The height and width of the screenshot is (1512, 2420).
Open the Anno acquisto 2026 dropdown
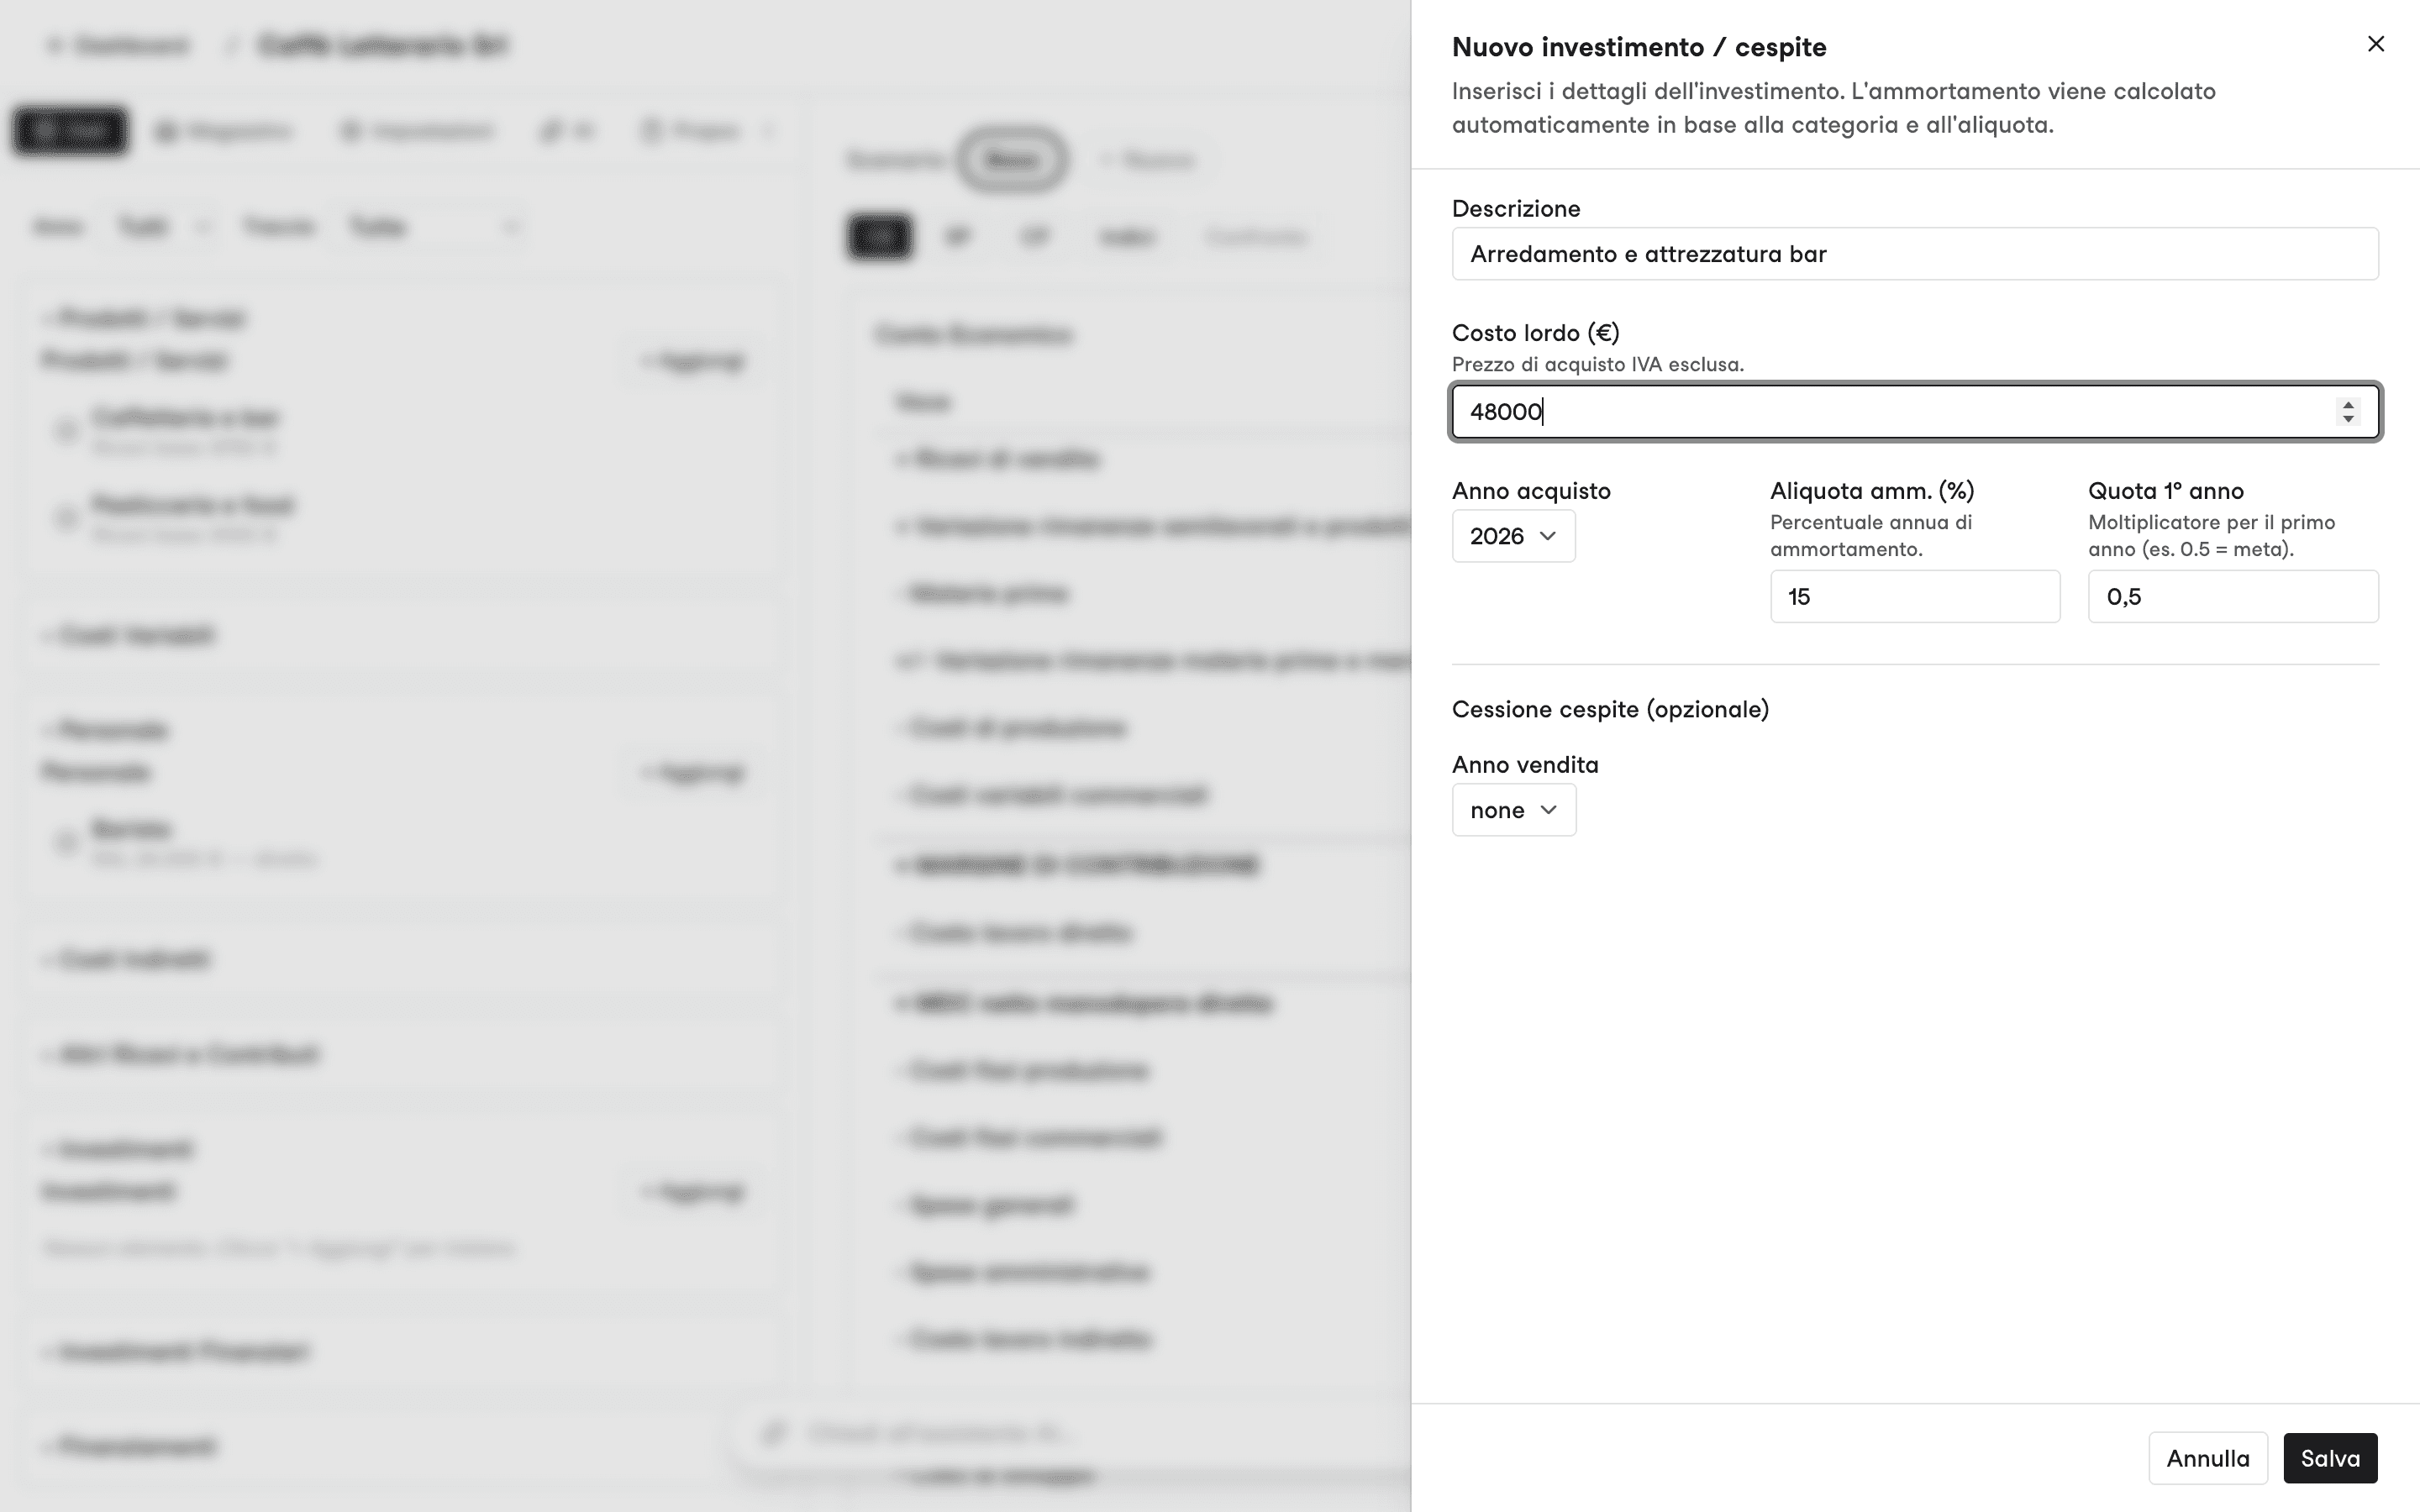click(x=1513, y=536)
